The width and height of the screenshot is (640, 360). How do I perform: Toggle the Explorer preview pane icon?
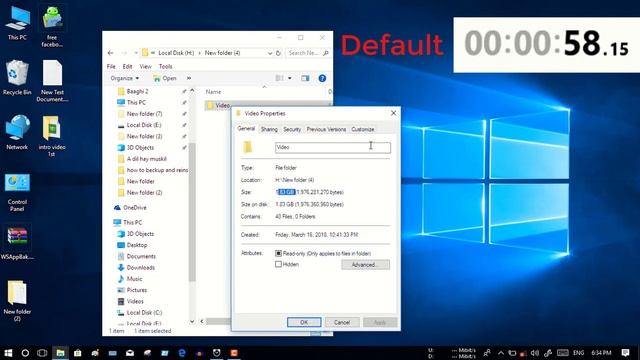(305, 78)
